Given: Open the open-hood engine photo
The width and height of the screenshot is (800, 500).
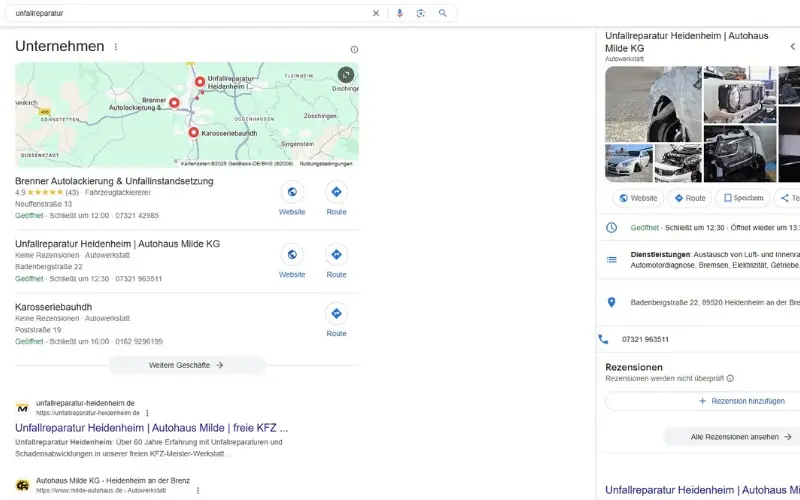Looking at the screenshot, I should click(x=678, y=163).
